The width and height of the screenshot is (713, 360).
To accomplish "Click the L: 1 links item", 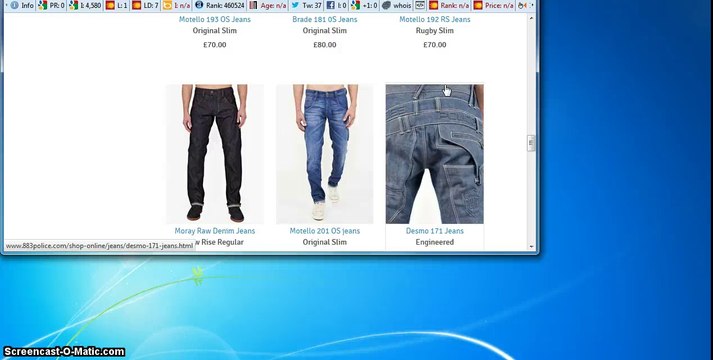I will [x=116, y=5].
